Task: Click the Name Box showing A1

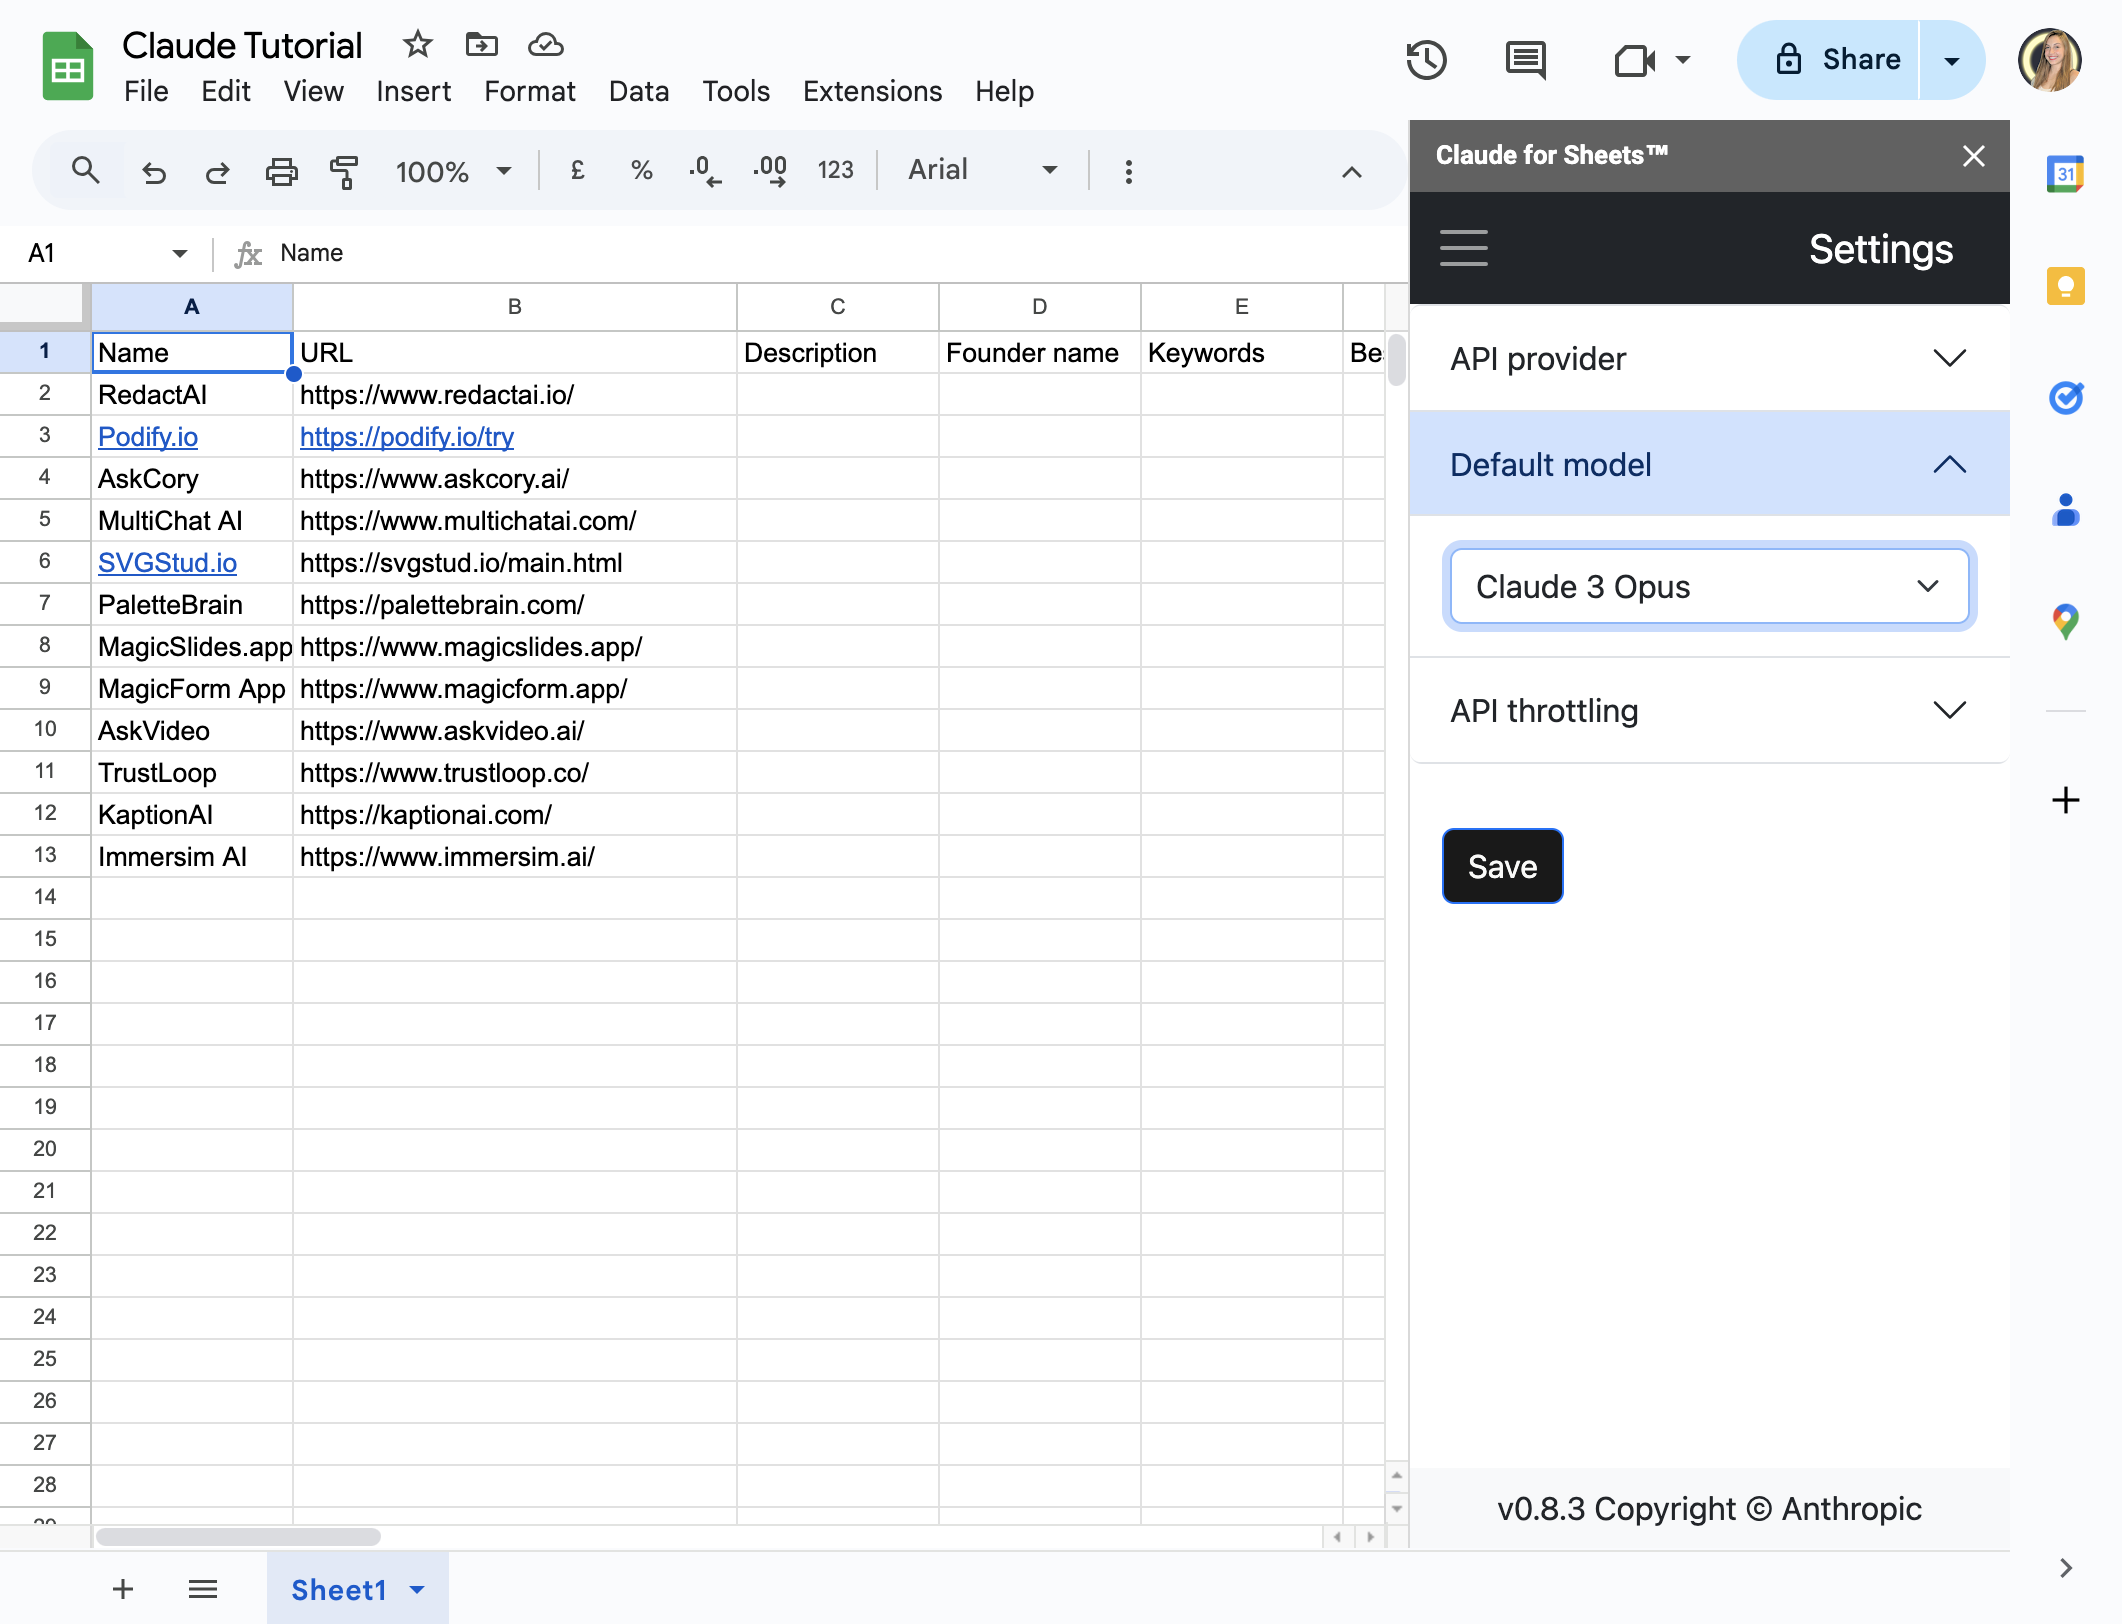Action: click(x=106, y=253)
